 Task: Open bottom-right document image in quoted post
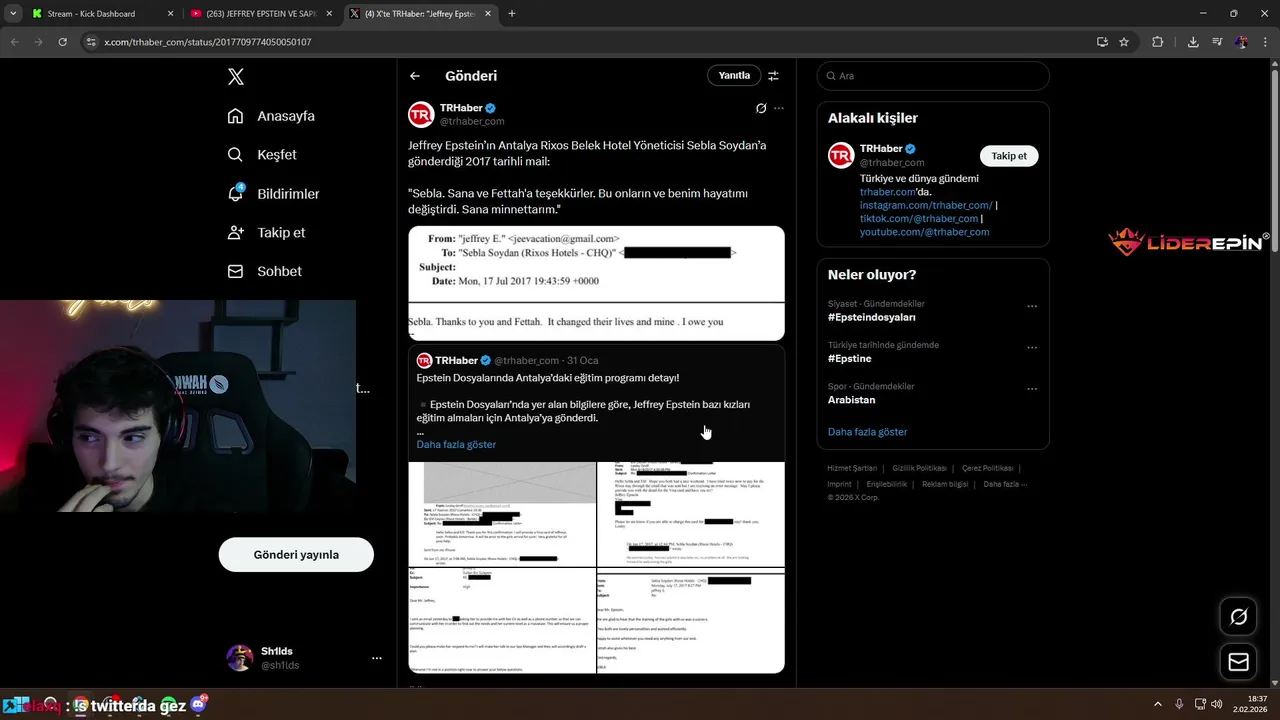(x=691, y=621)
